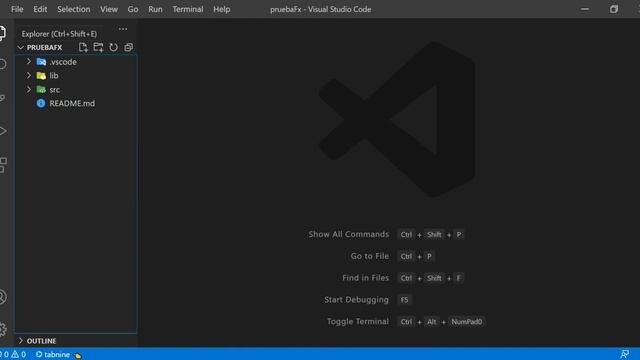This screenshot has width=640, height=360.
Task: Open the Manage gear icon
Action: pyautogui.click(x=2, y=329)
